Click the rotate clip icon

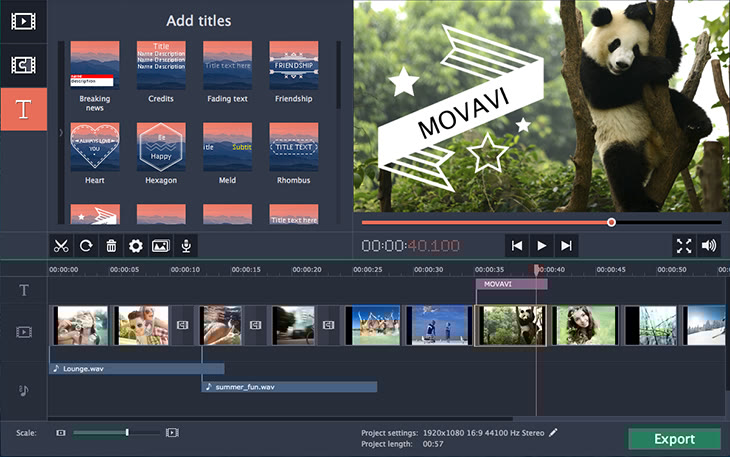[x=86, y=245]
